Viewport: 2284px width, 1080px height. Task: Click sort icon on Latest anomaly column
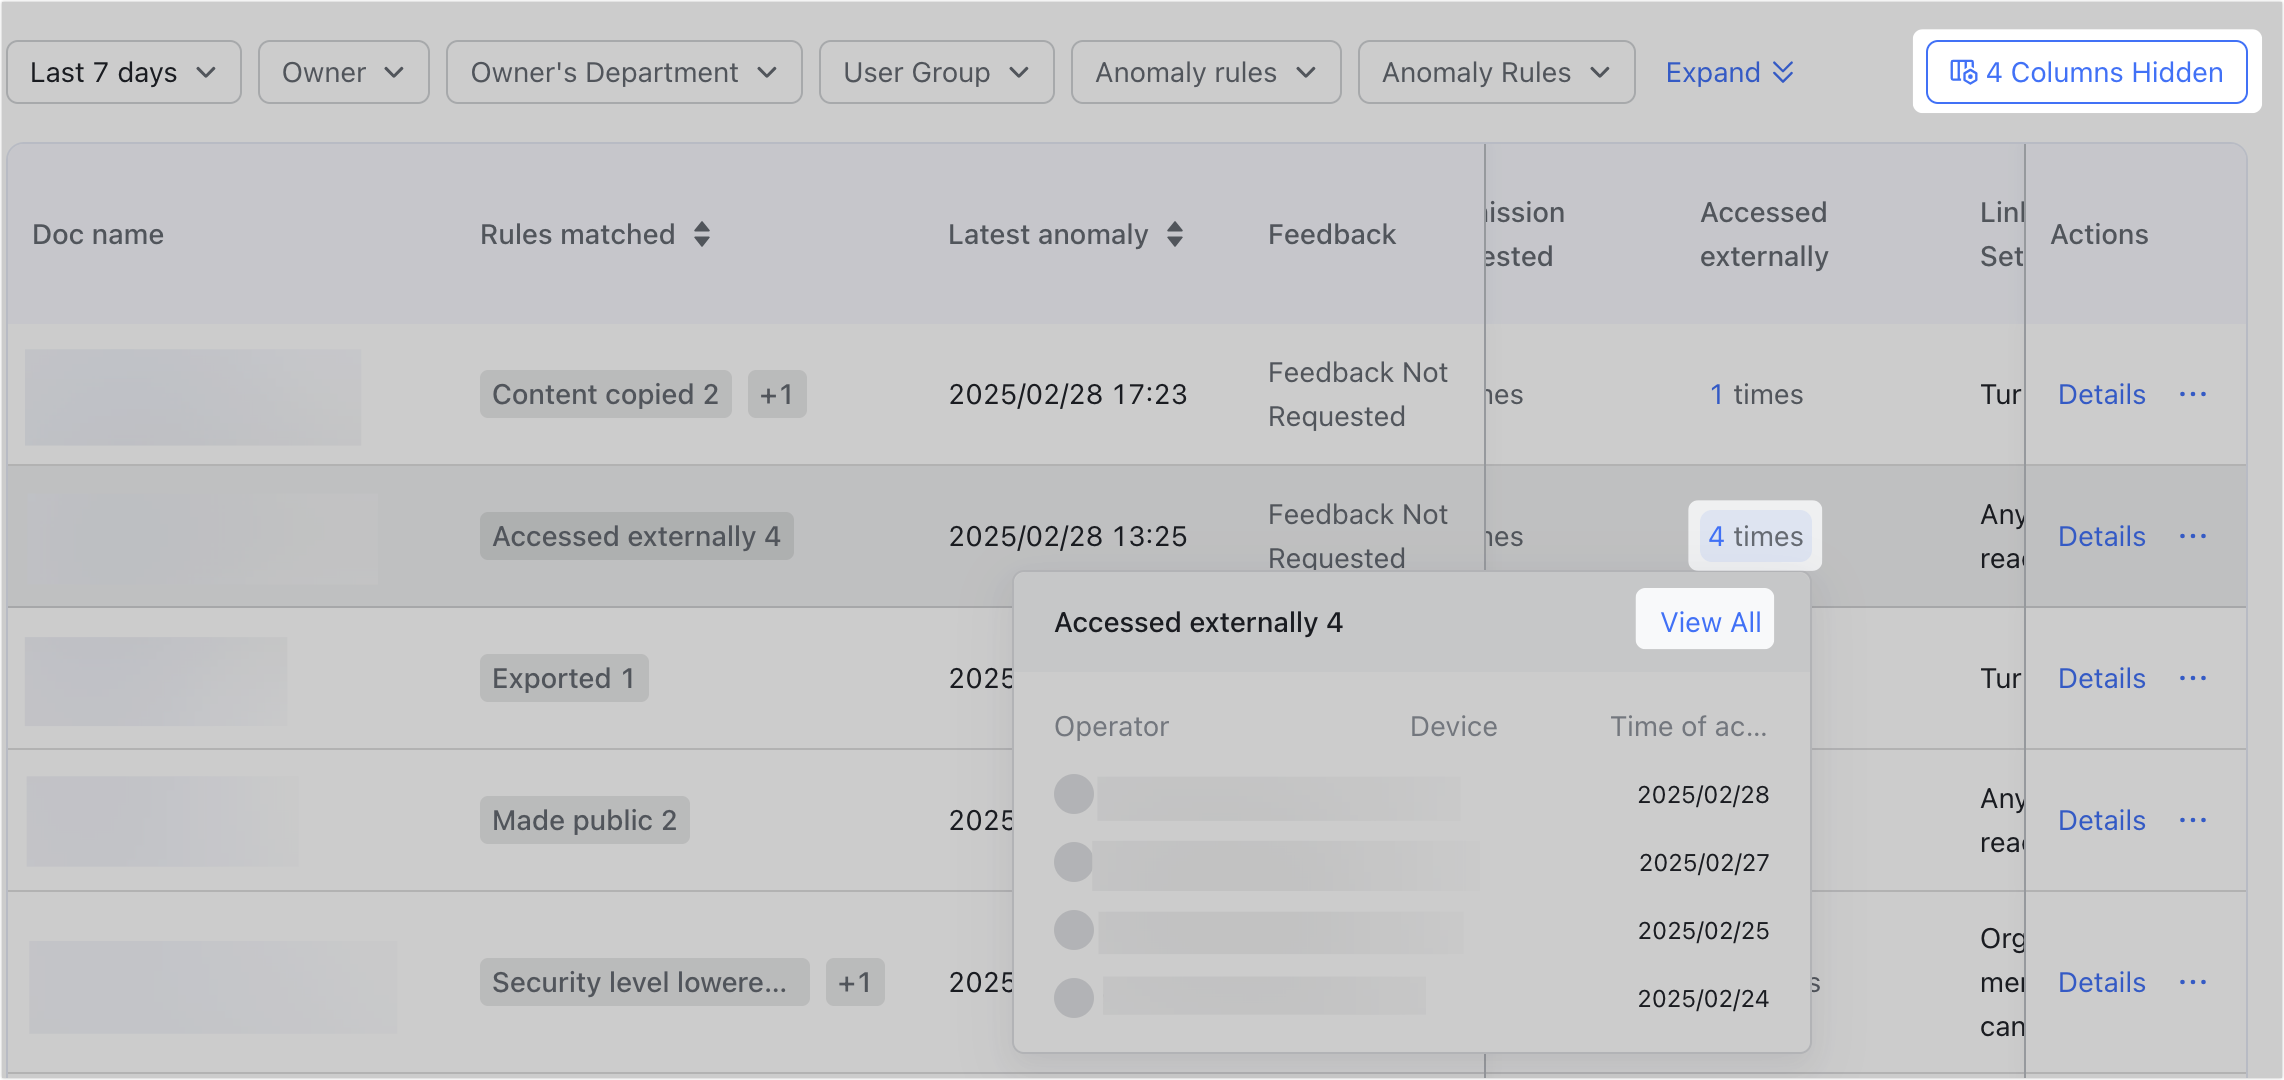point(1175,234)
